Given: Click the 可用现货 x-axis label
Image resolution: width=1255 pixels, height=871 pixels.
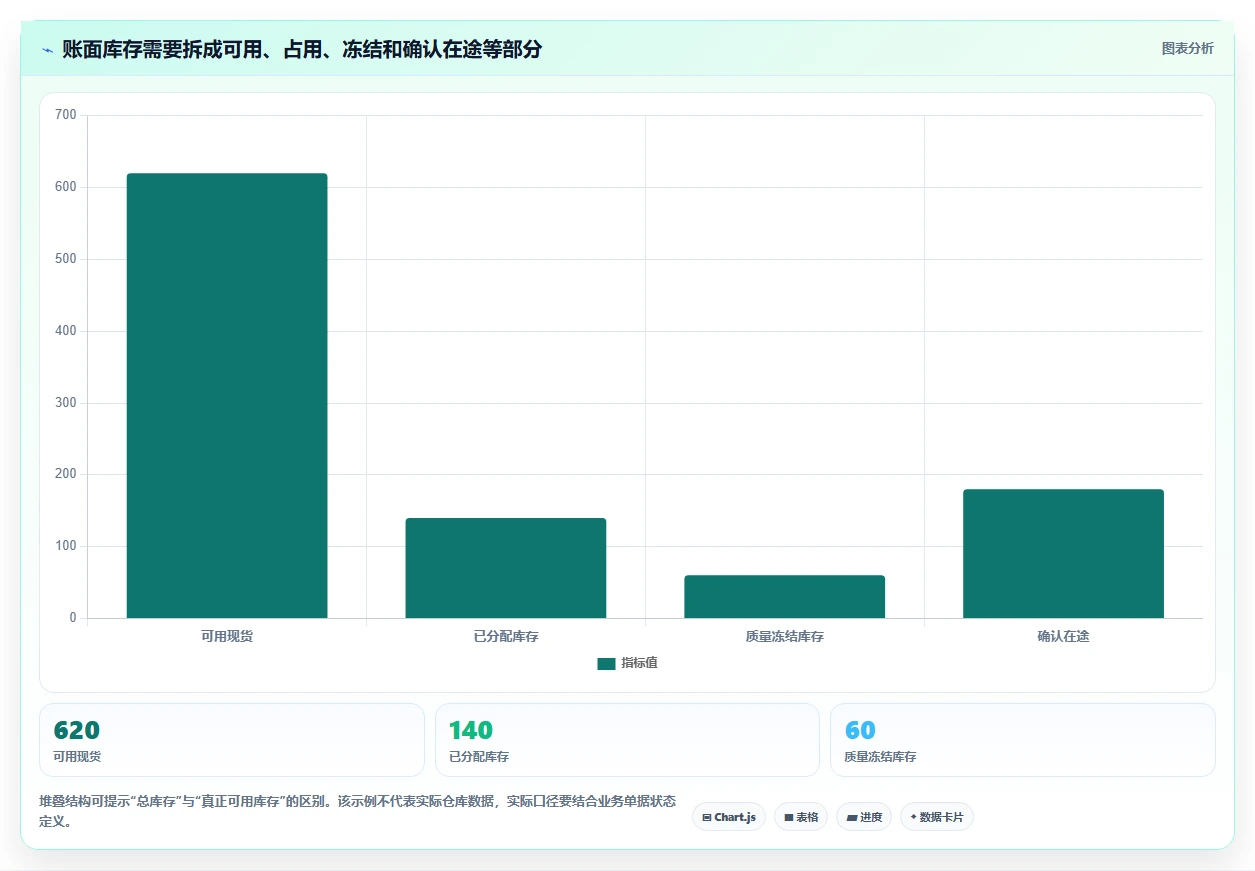Looking at the screenshot, I should pos(227,636).
